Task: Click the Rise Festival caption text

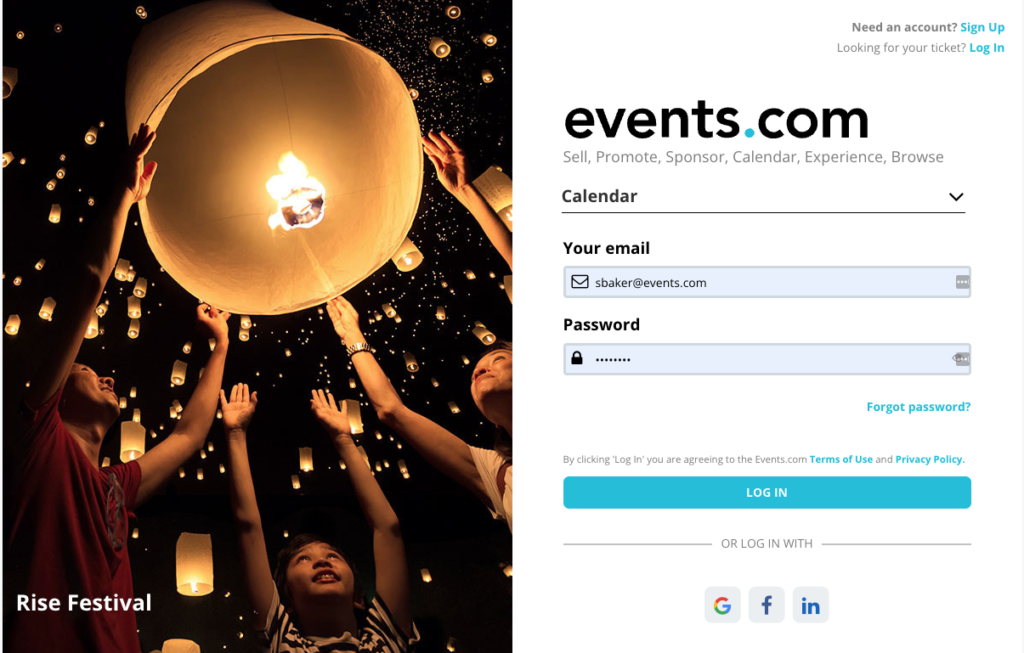Action: point(84,602)
